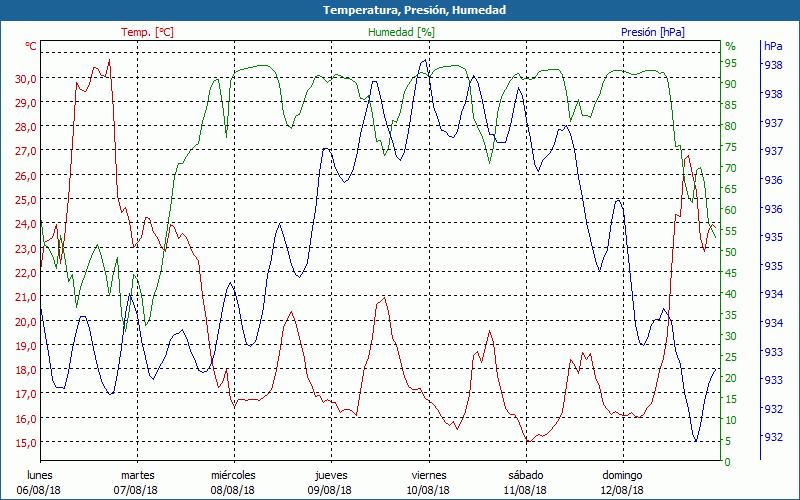Click the 18,0 temperature axis value
The image size is (800, 500).
[x=27, y=370]
